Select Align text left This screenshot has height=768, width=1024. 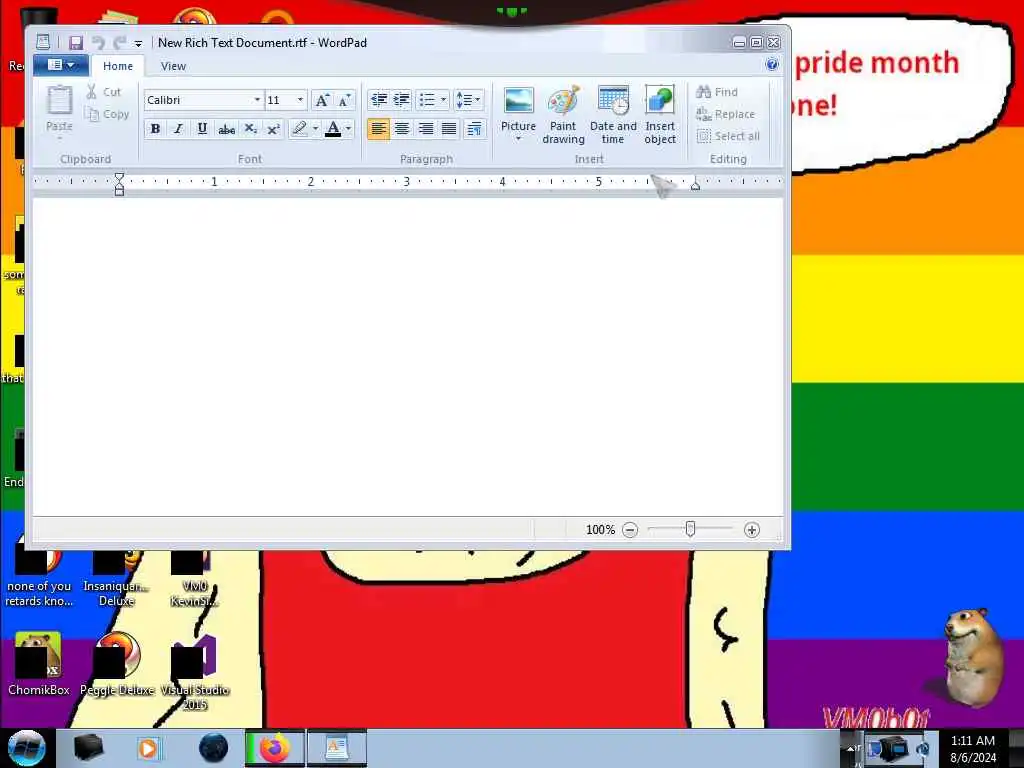pyautogui.click(x=378, y=129)
